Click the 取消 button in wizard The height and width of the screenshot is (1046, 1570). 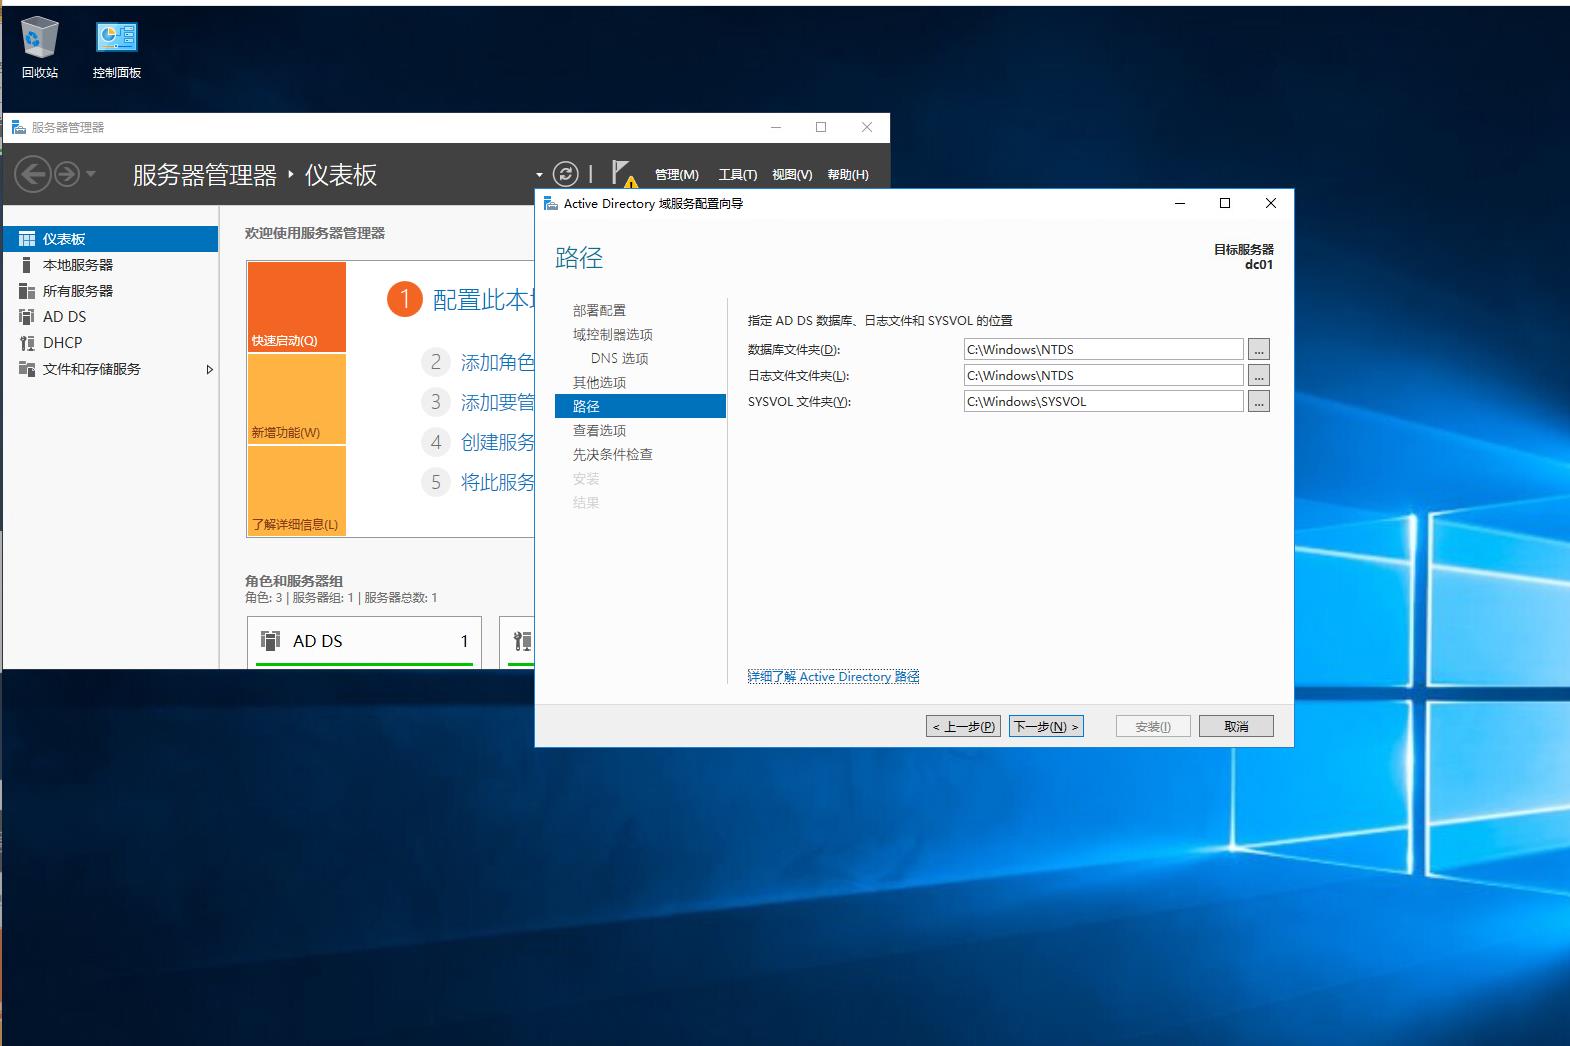1236,727
